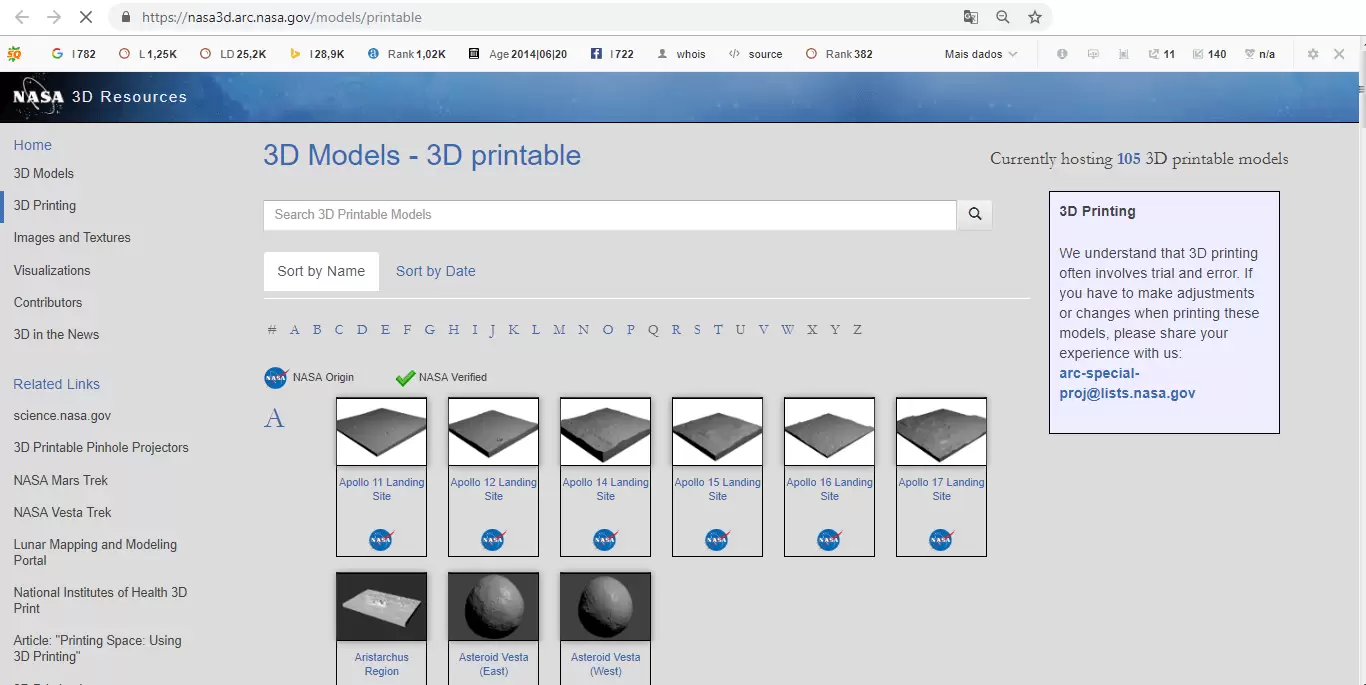Click the green NASA Verified checkmark icon

[x=405, y=378]
